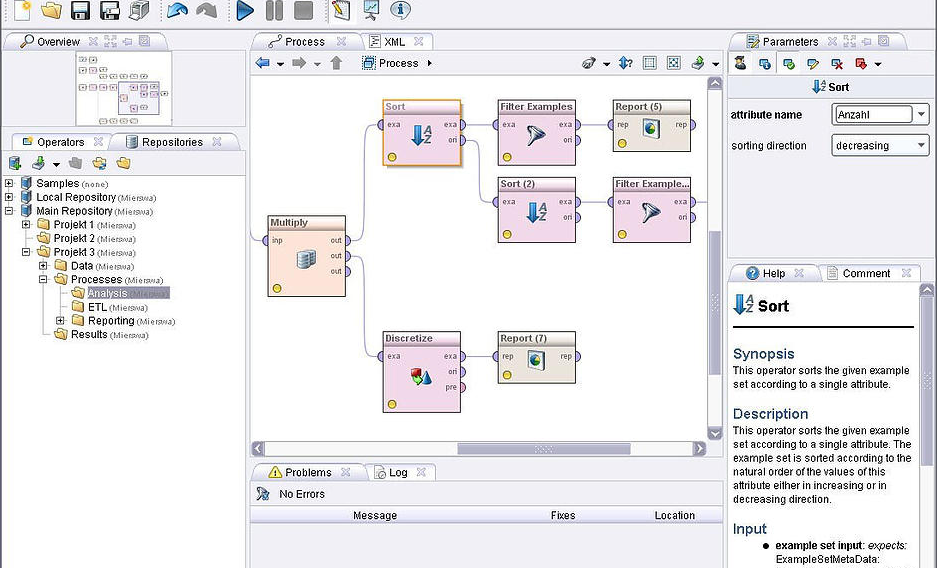Click the Process breadcrumb label
The height and width of the screenshot is (568, 937).
click(398, 63)
